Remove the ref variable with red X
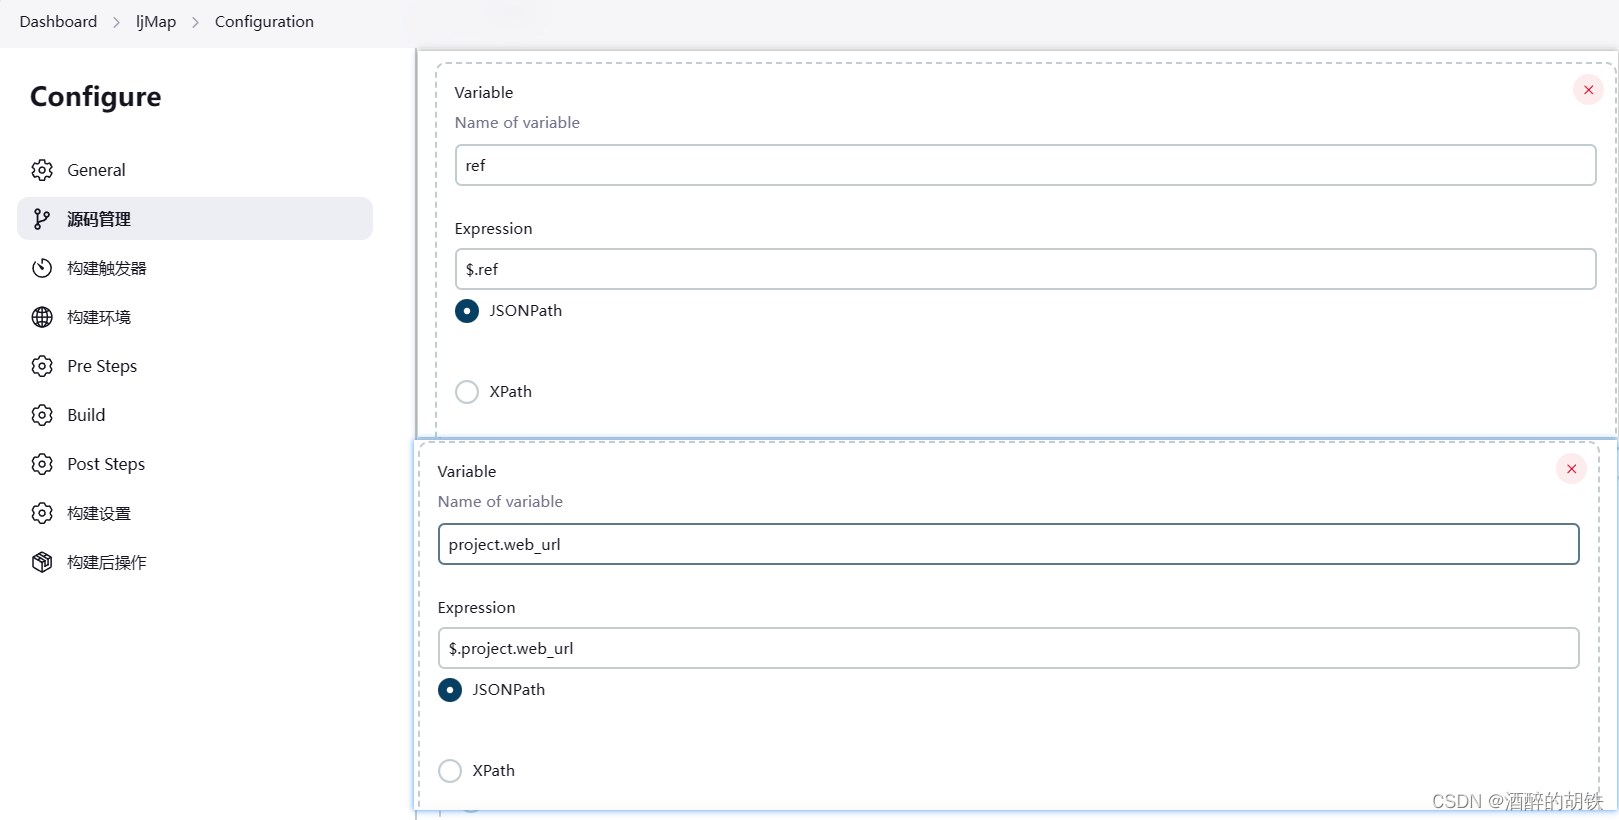The image size is (1619, 820). tap(1588, 90)
